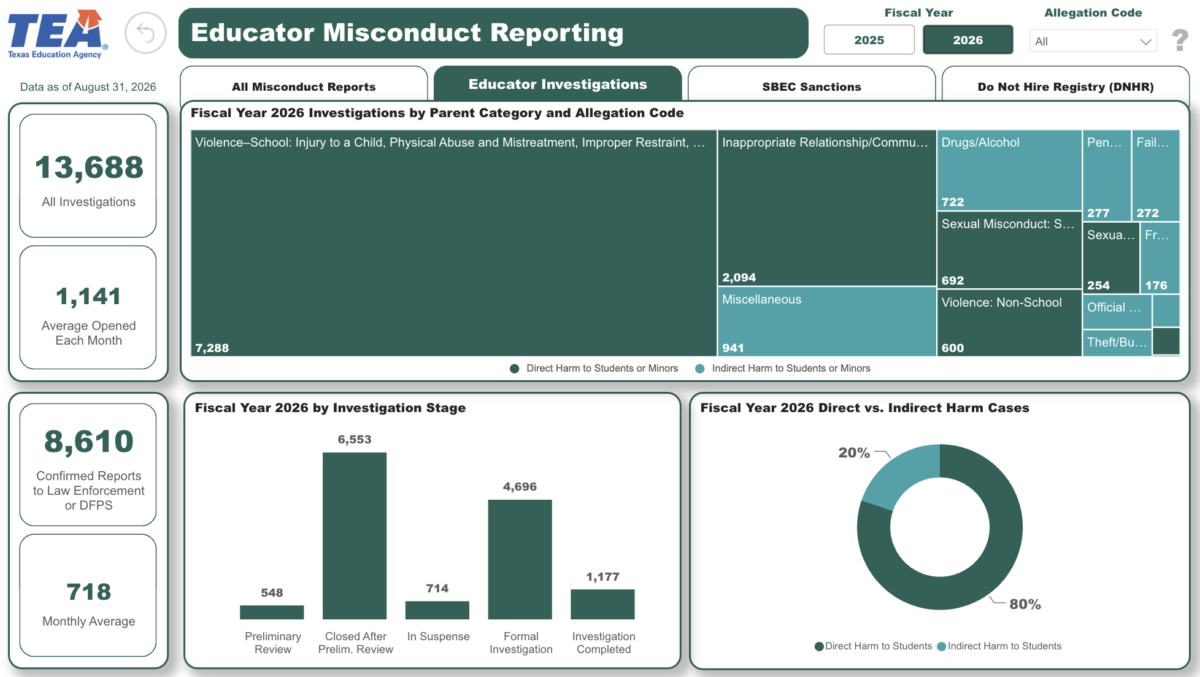The height and width of the screenshot is (677, 1200).
Task: Select the Educator Investigations tab
Action: [x=558, y=84]
